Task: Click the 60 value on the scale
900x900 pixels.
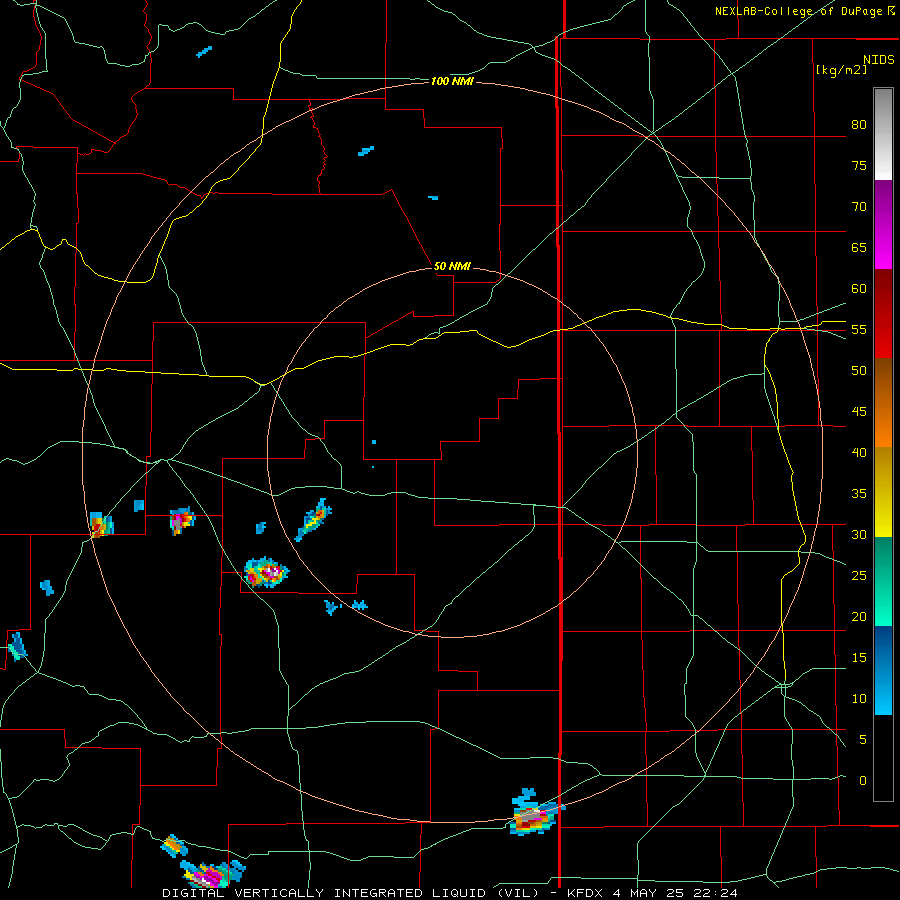Action: [859, 289]
